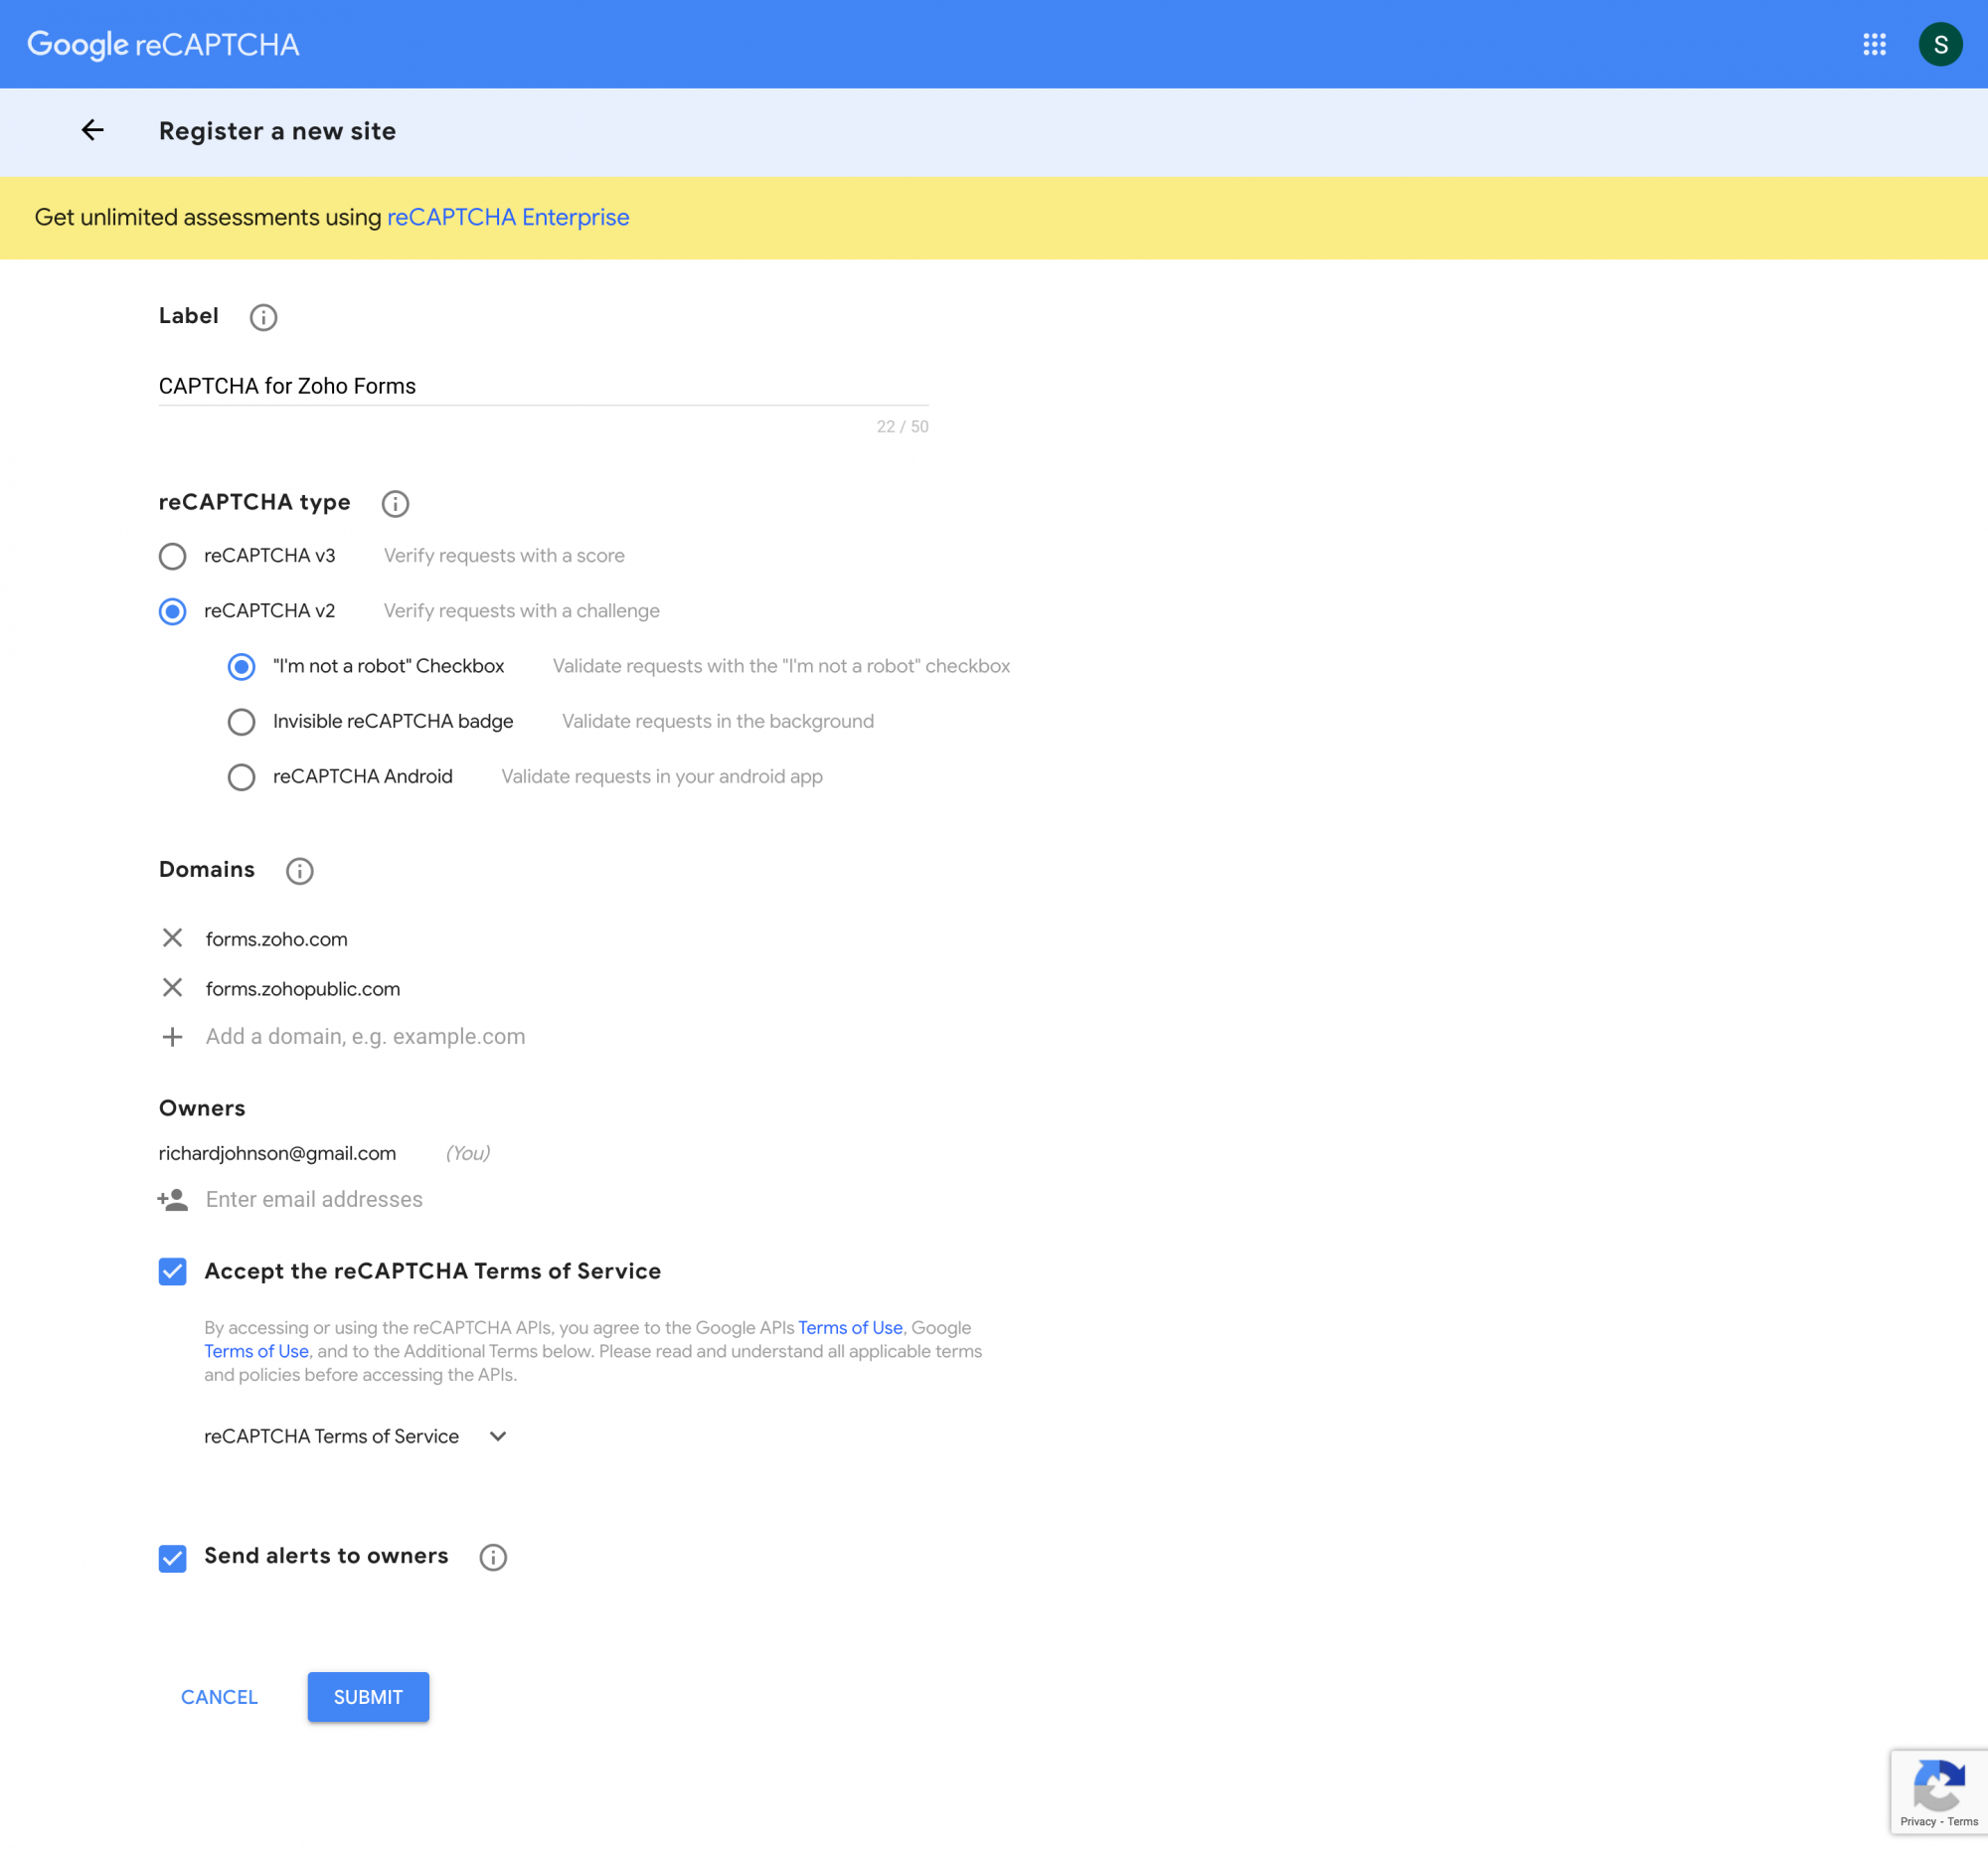Click the forms.zohopublic.com domain text

pyautogui.click(x=302, y=989)
